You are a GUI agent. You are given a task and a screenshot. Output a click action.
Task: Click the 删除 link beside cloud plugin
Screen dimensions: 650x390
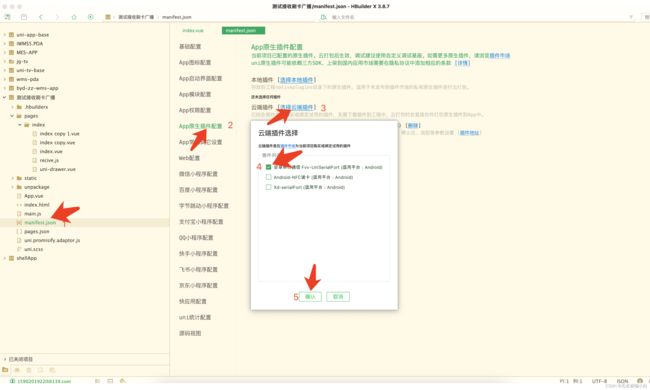click(412, 125)
